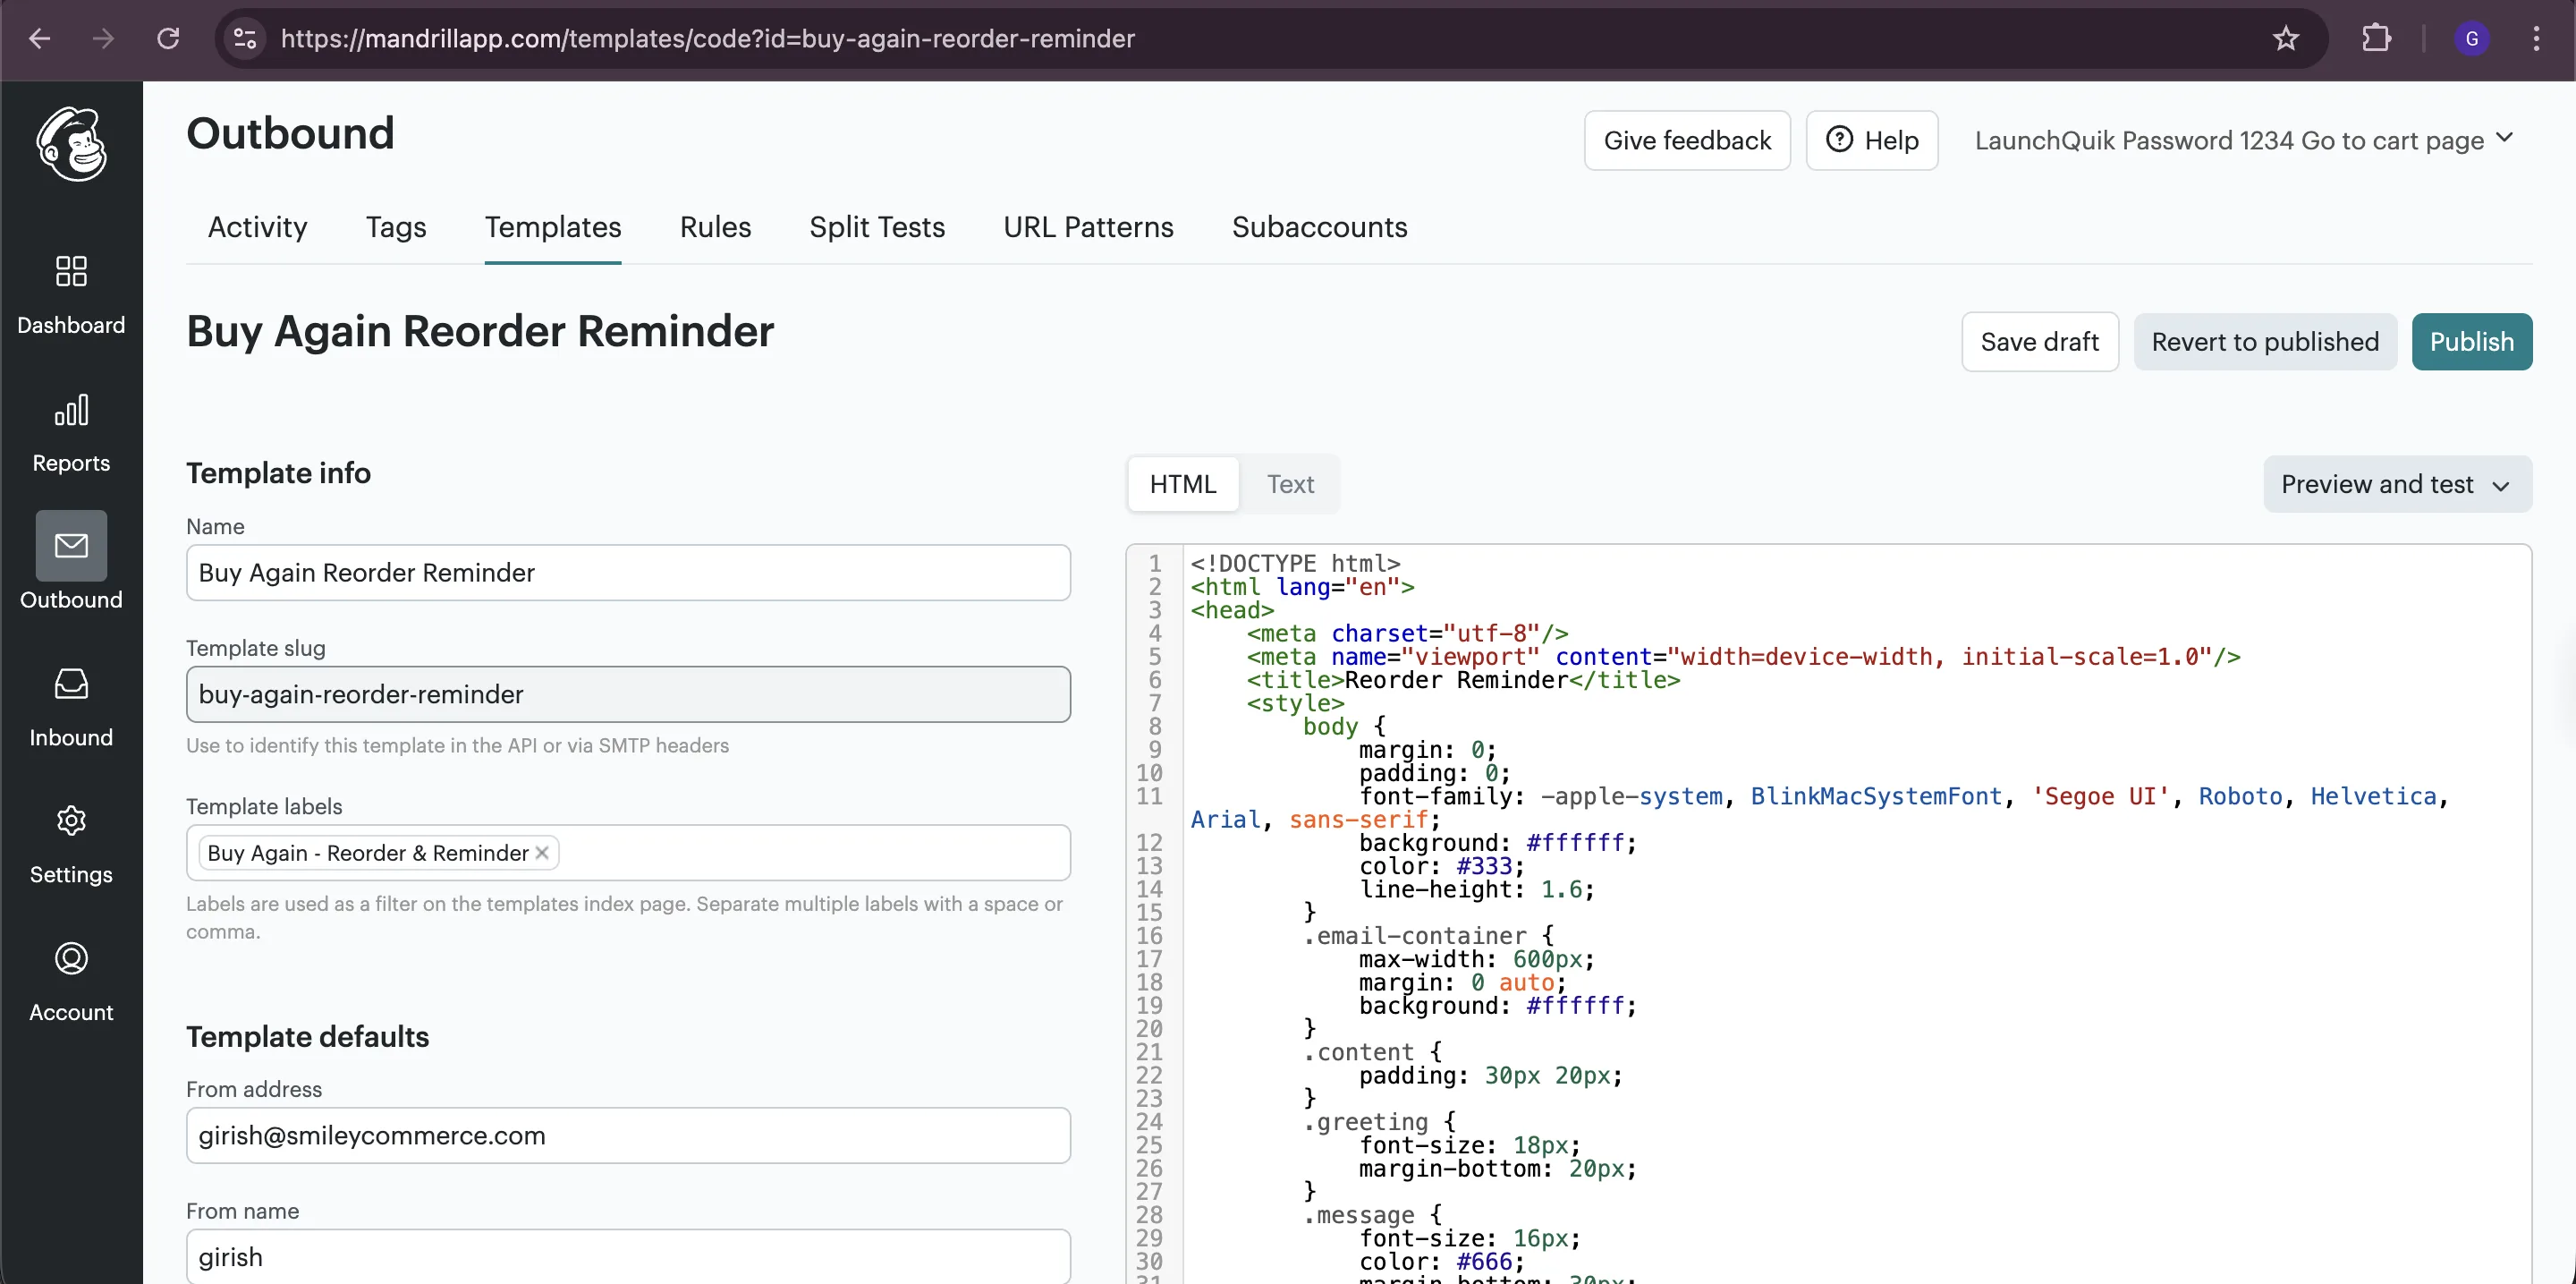Viewport: 2576px width, 1284px height.
Task: Open the Reports bar chart icon
Action: [x=71, y=410]
